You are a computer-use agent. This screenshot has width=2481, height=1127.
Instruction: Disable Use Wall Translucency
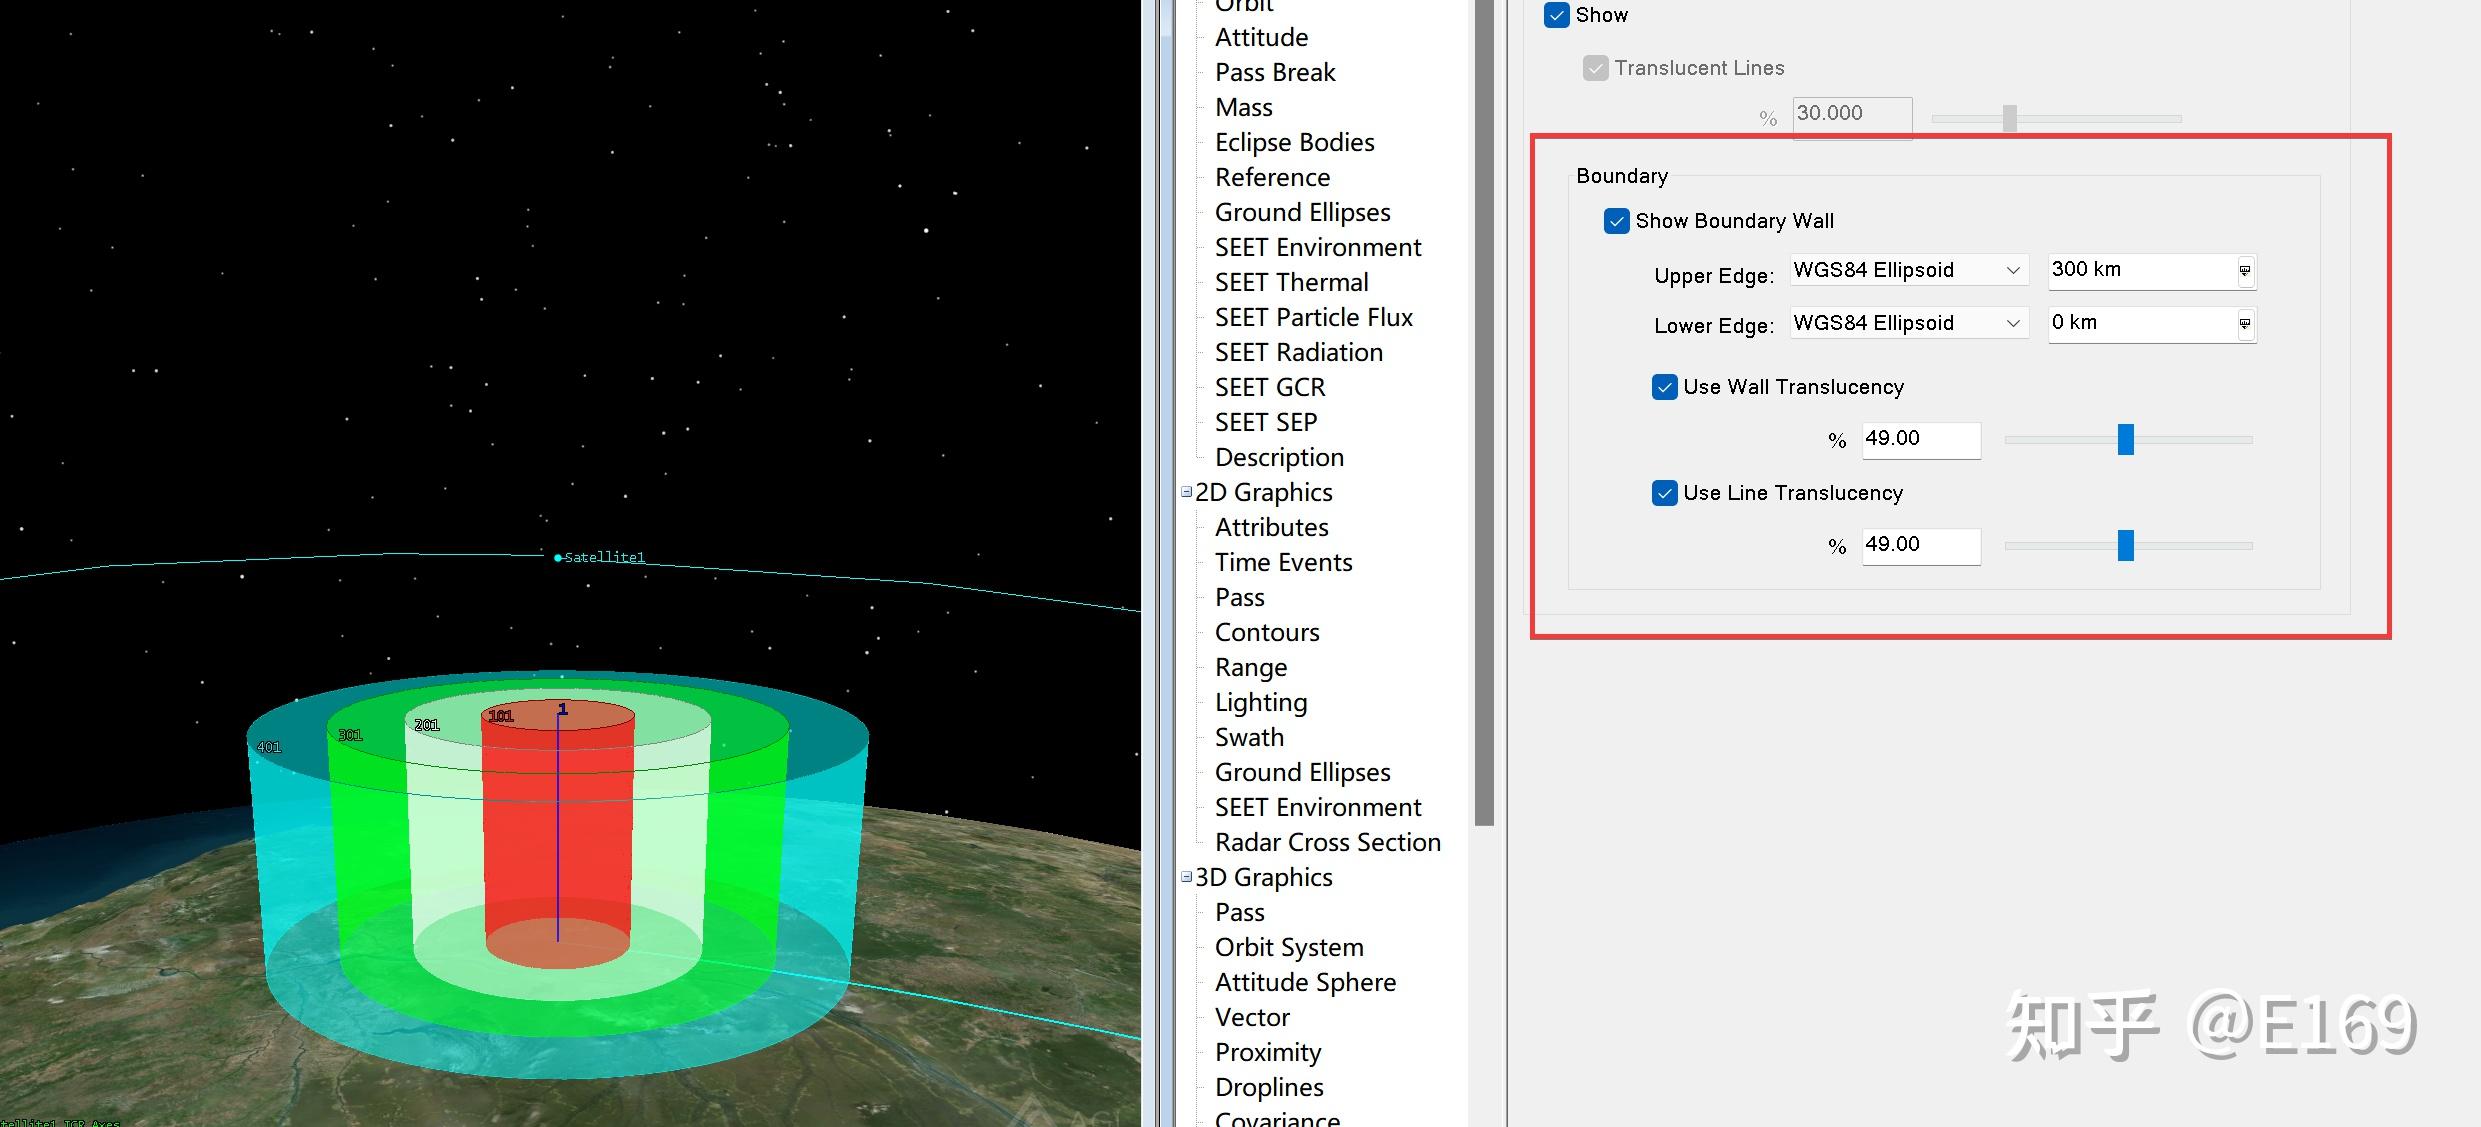click(x=1664, y=387)
